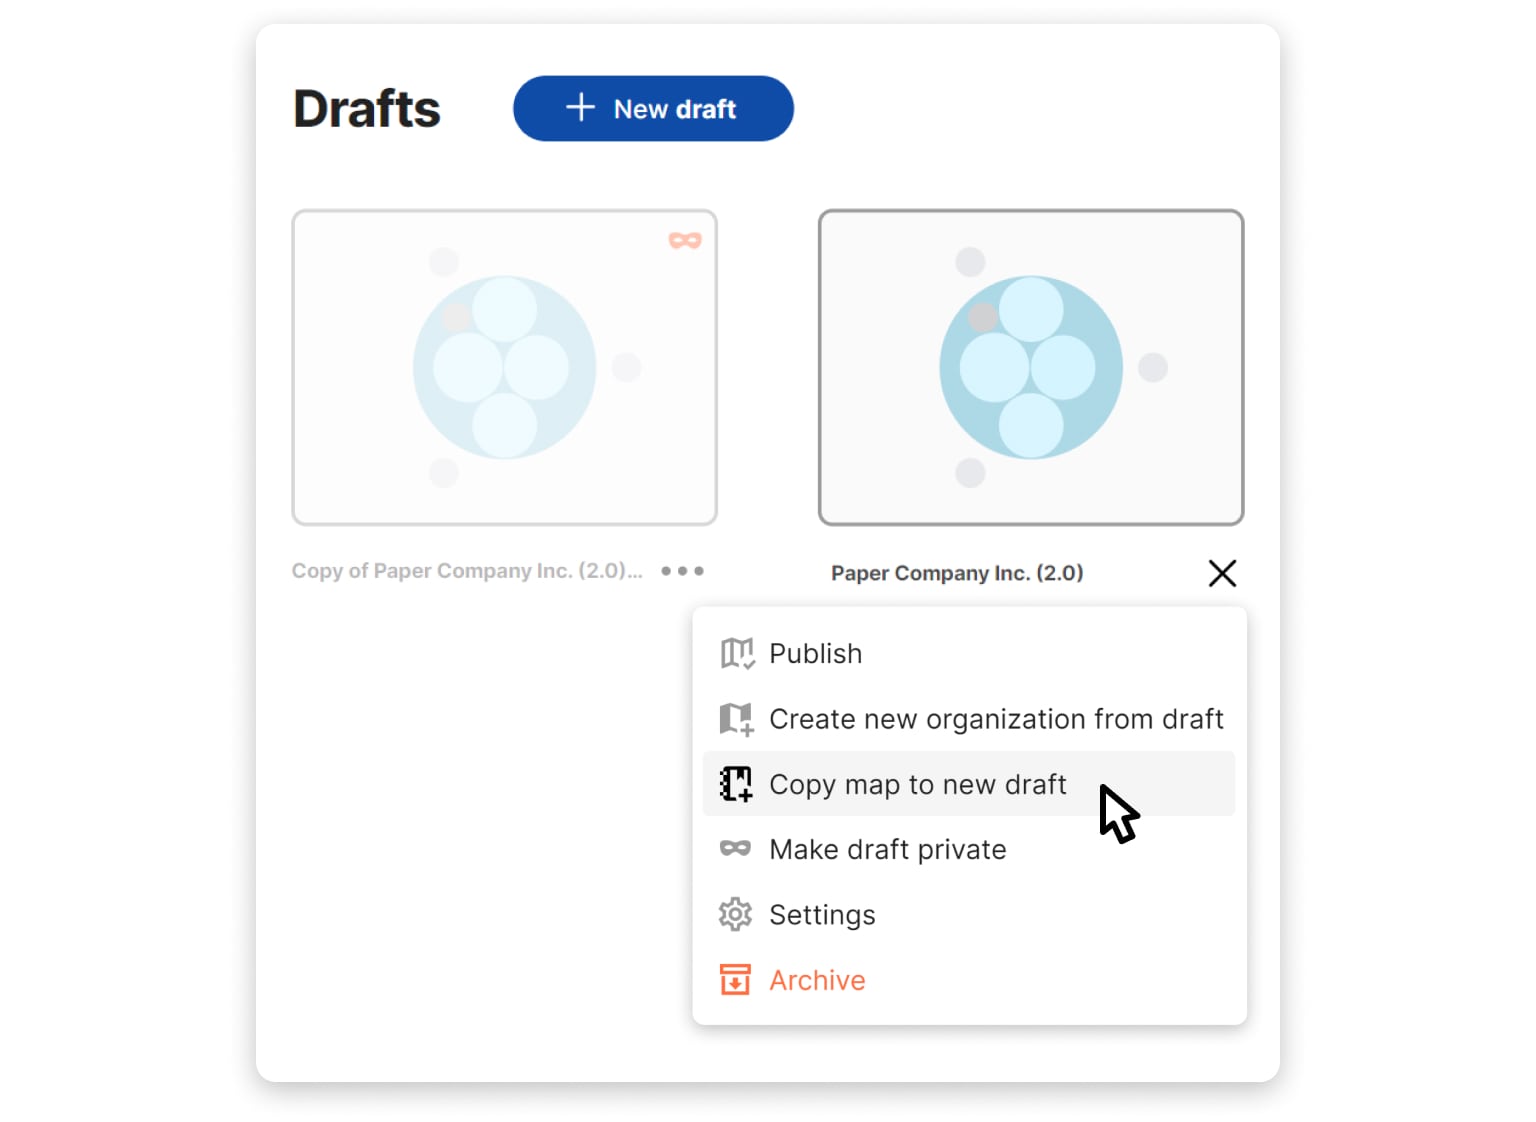Viewport: 1536px width, 1122px height.
Task: Click the orange Archive box icon
Action: [x=735, y=980]
